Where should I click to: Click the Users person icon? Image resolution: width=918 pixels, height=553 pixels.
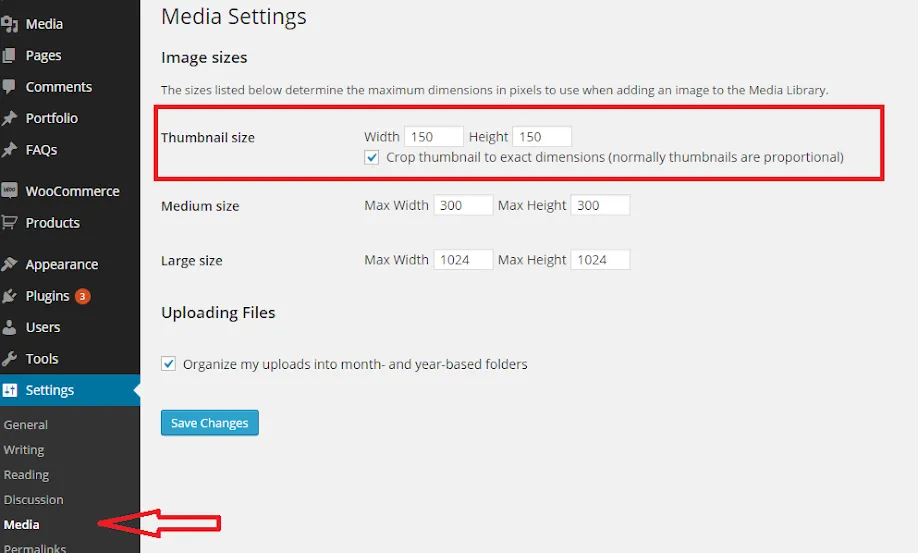[x=9, y=327]
